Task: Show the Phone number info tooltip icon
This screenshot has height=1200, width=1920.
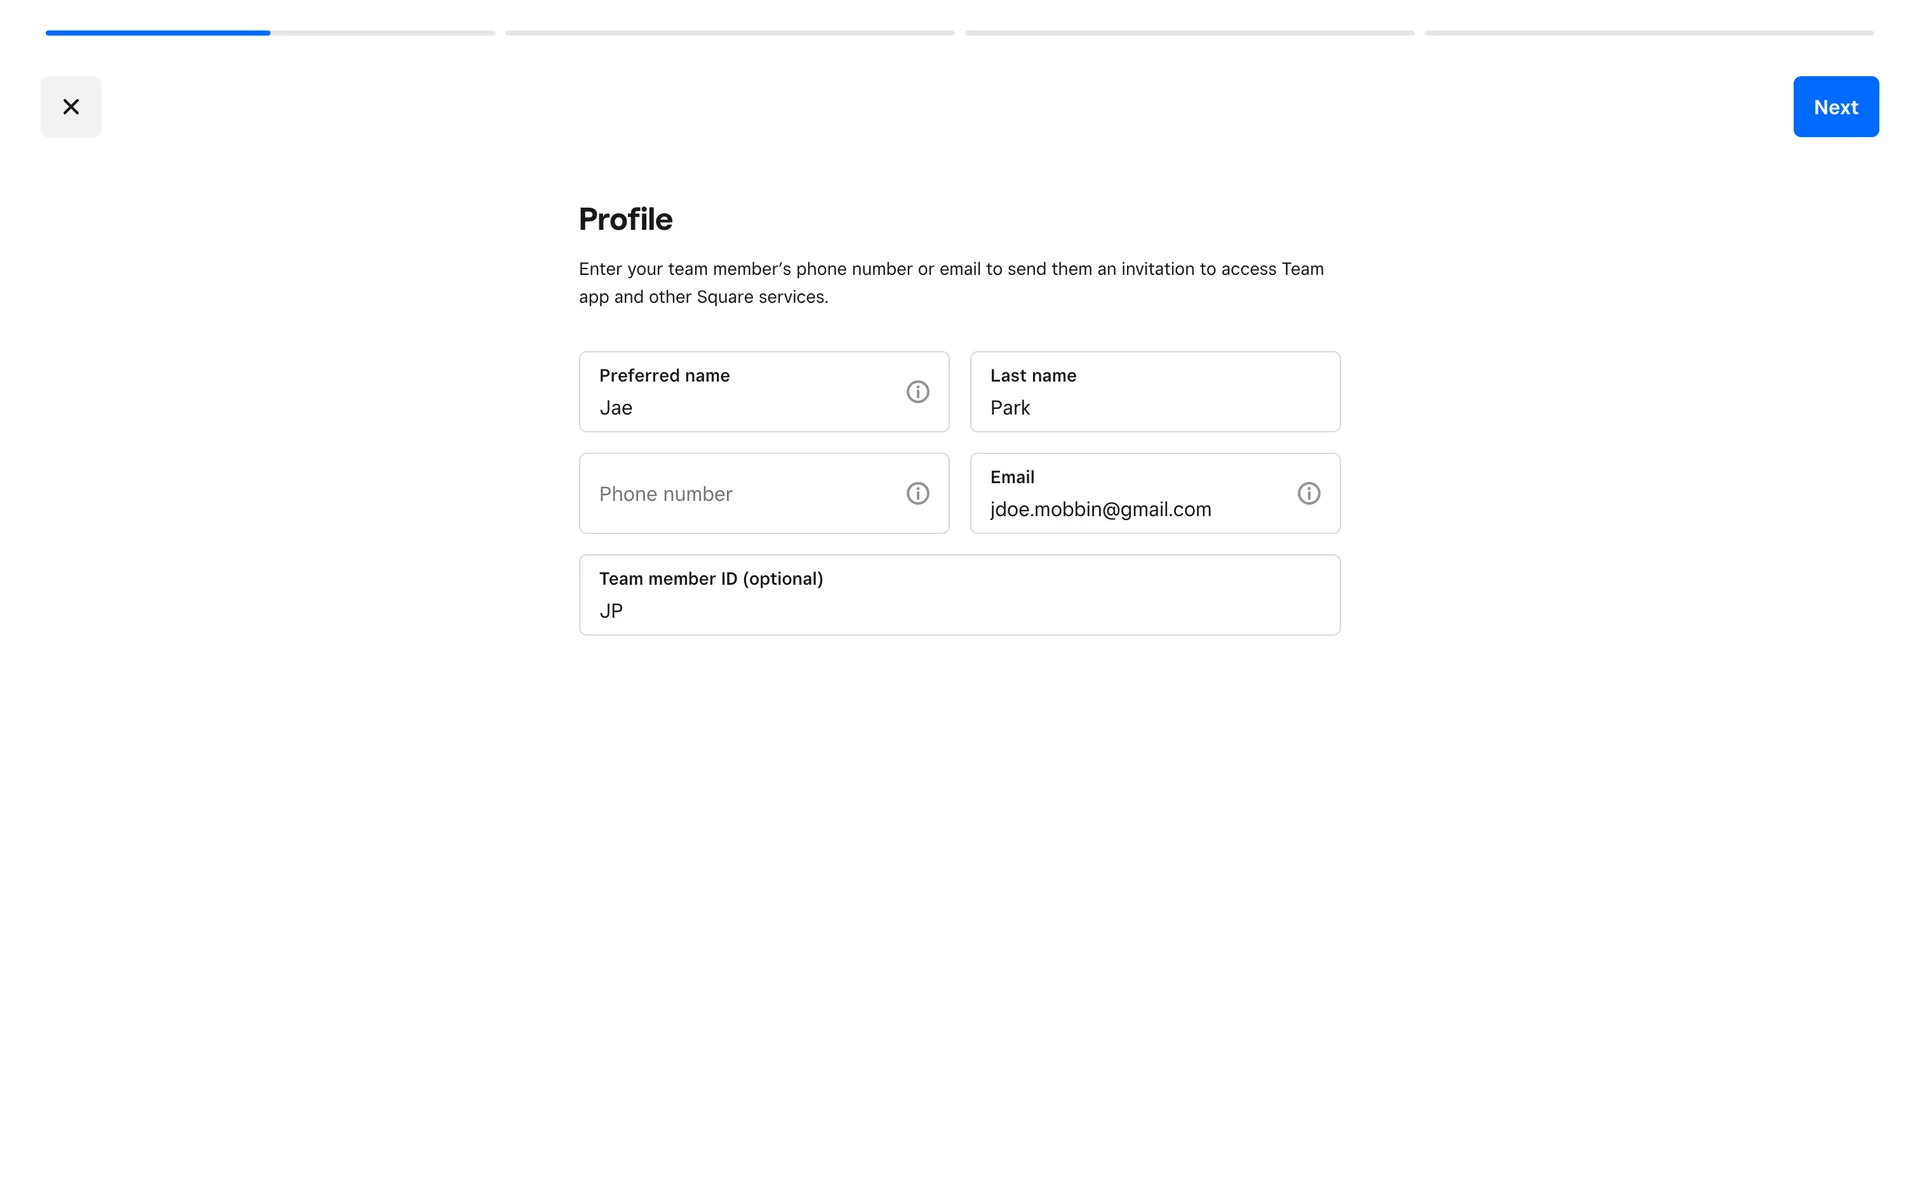Action: tap(917, 494)
